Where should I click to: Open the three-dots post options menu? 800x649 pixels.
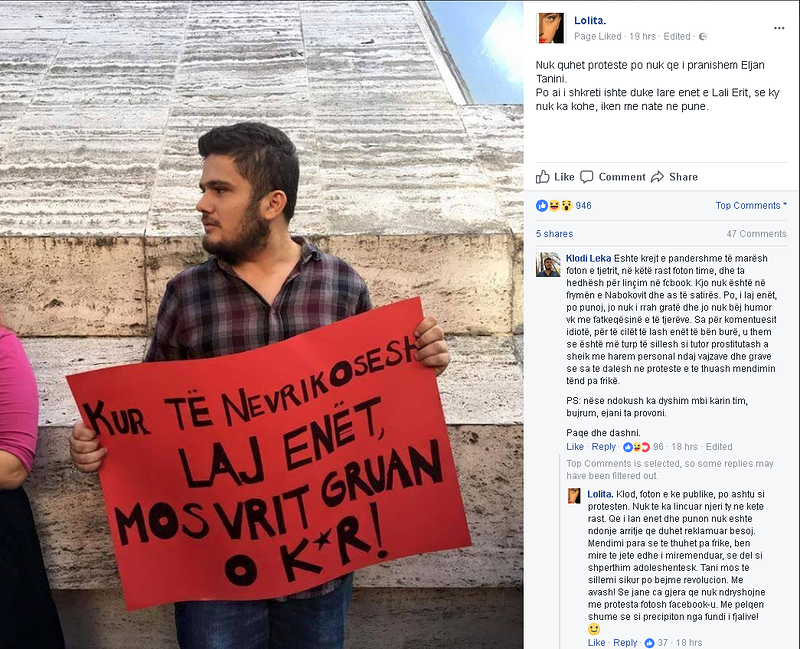[779, 28]
